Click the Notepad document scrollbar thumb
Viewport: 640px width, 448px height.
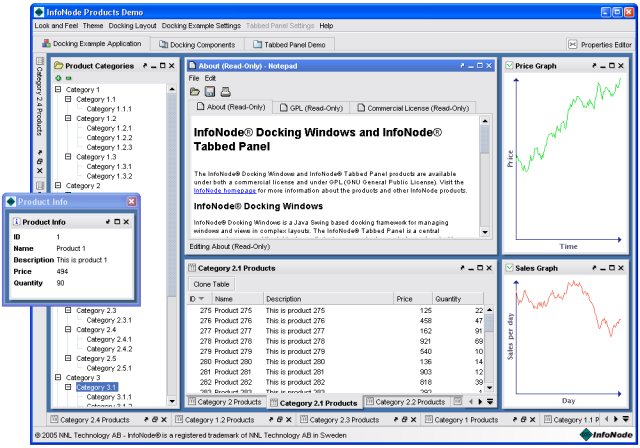coord(485,140)
